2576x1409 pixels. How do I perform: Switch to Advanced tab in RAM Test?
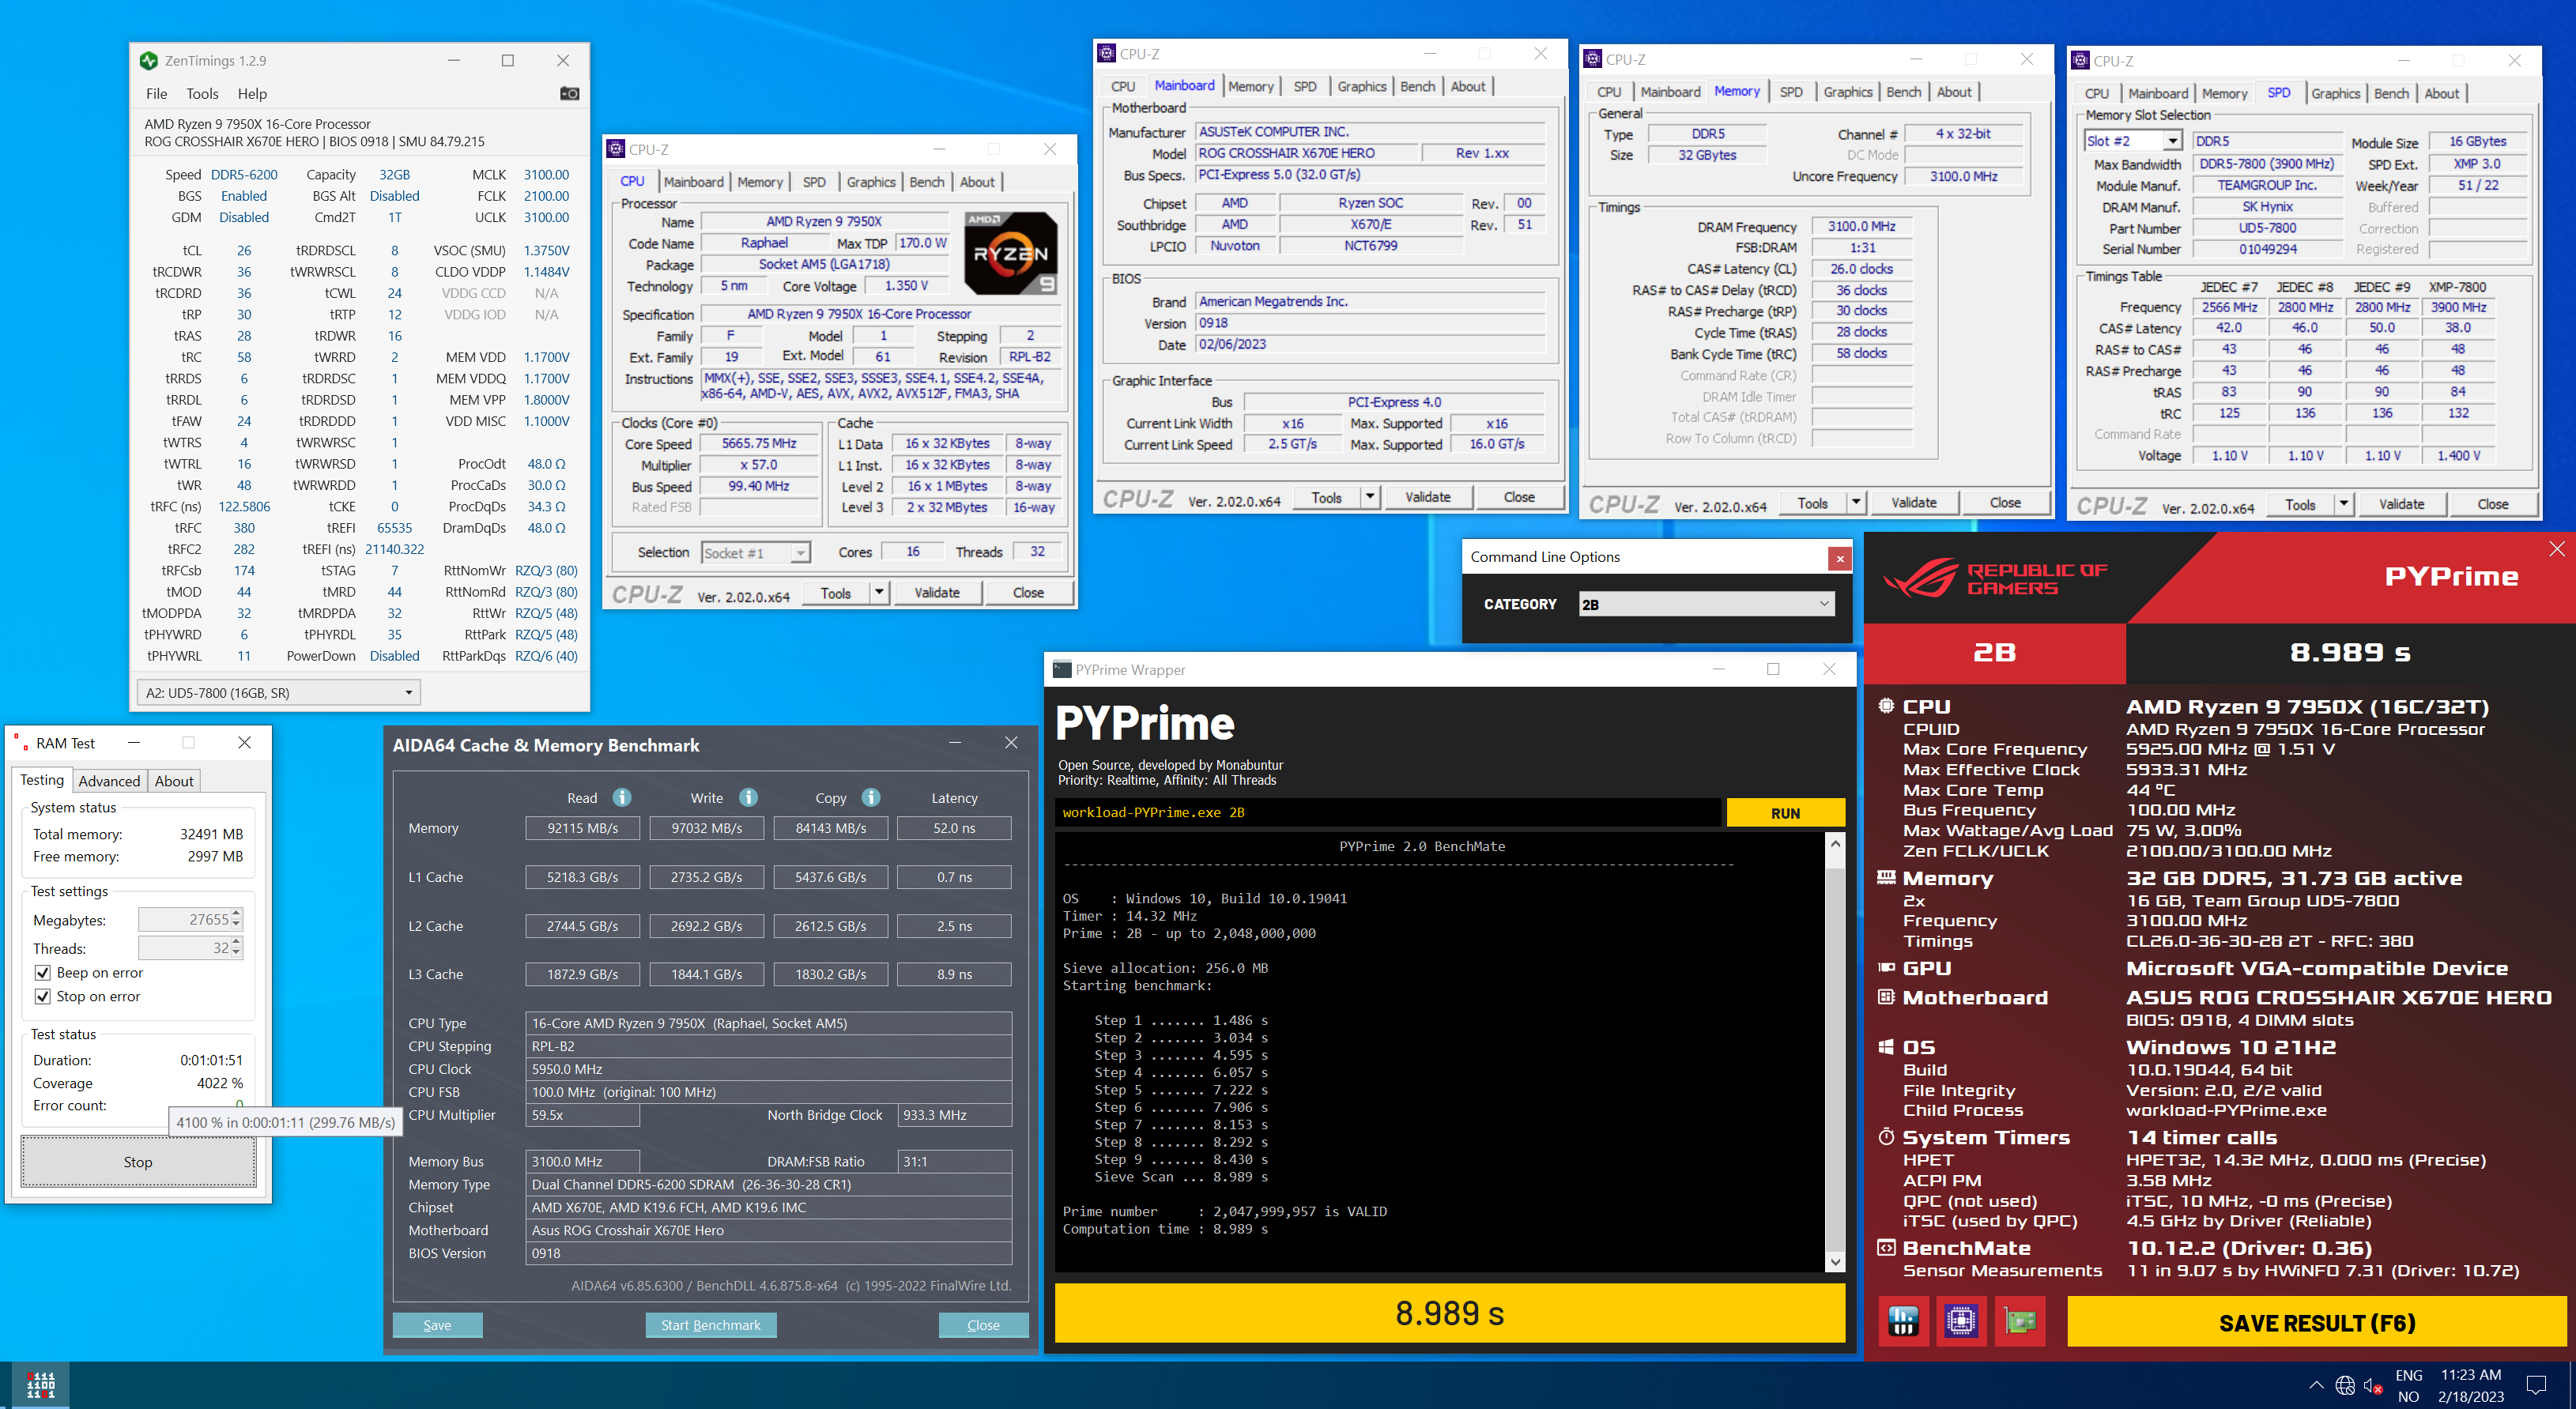click(109, 781)
